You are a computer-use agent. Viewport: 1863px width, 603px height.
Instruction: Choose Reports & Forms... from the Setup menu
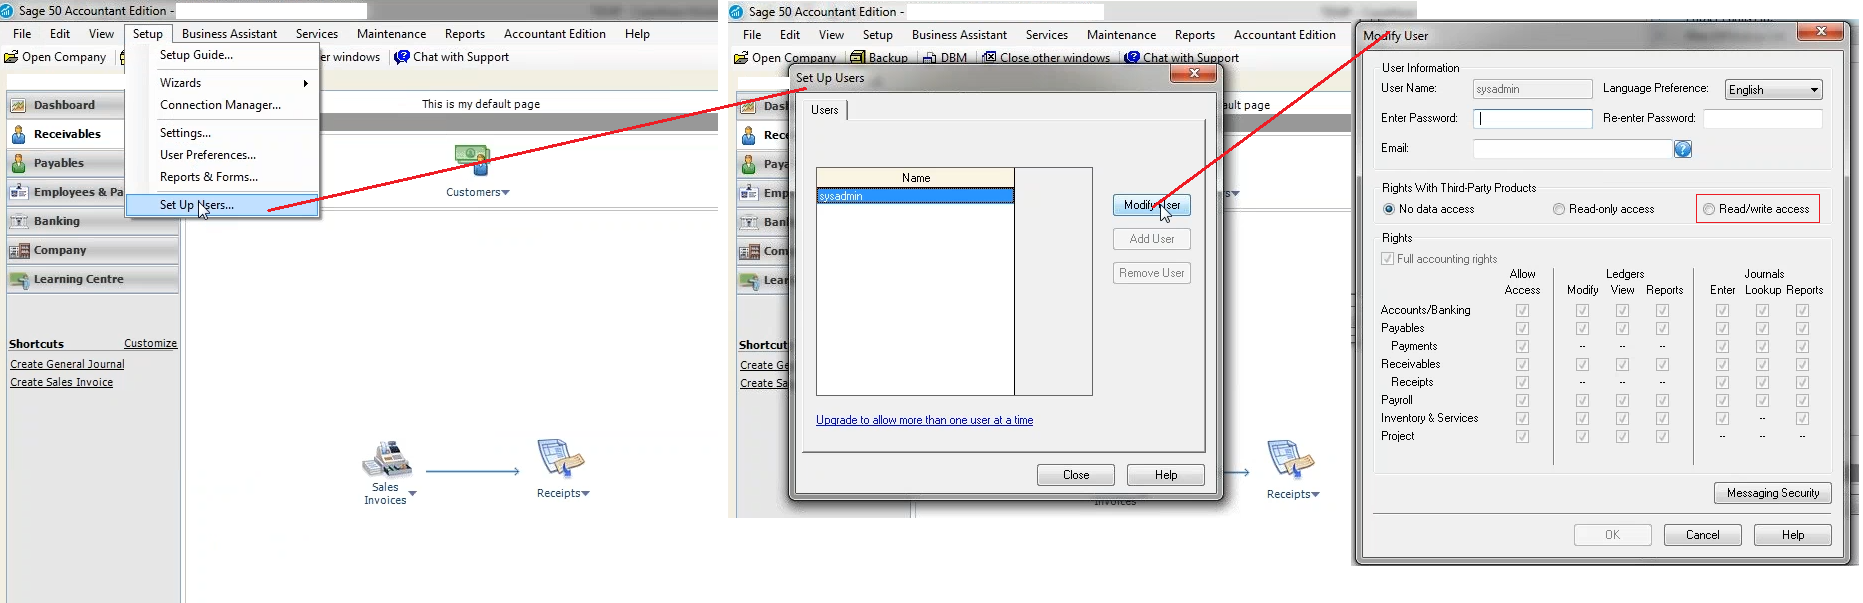coord(222,177)
